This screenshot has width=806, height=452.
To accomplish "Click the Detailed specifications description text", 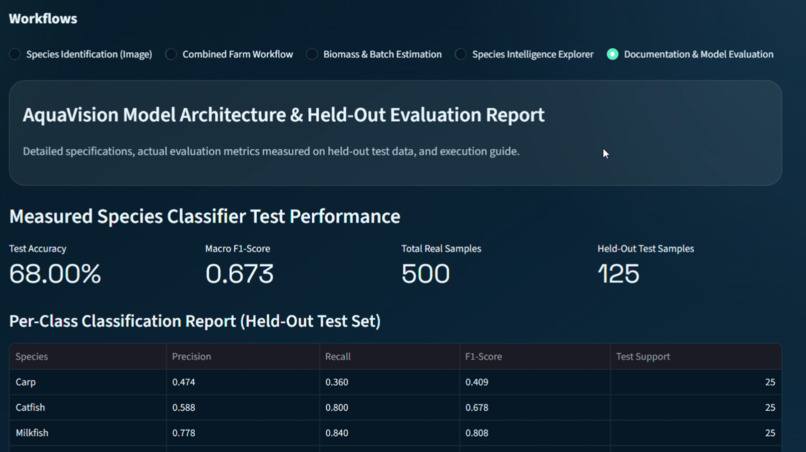I will [271, 151].
